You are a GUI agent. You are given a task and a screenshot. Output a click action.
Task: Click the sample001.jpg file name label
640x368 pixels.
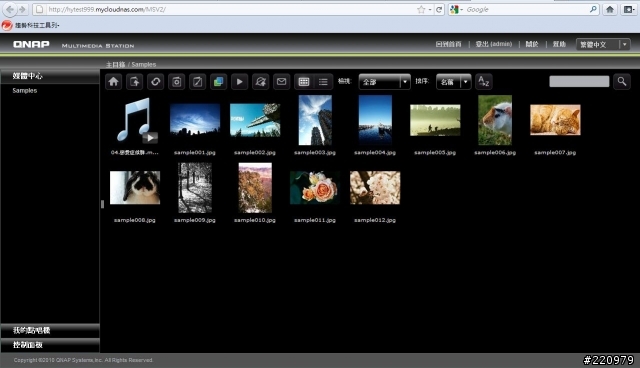click(195, 153)
